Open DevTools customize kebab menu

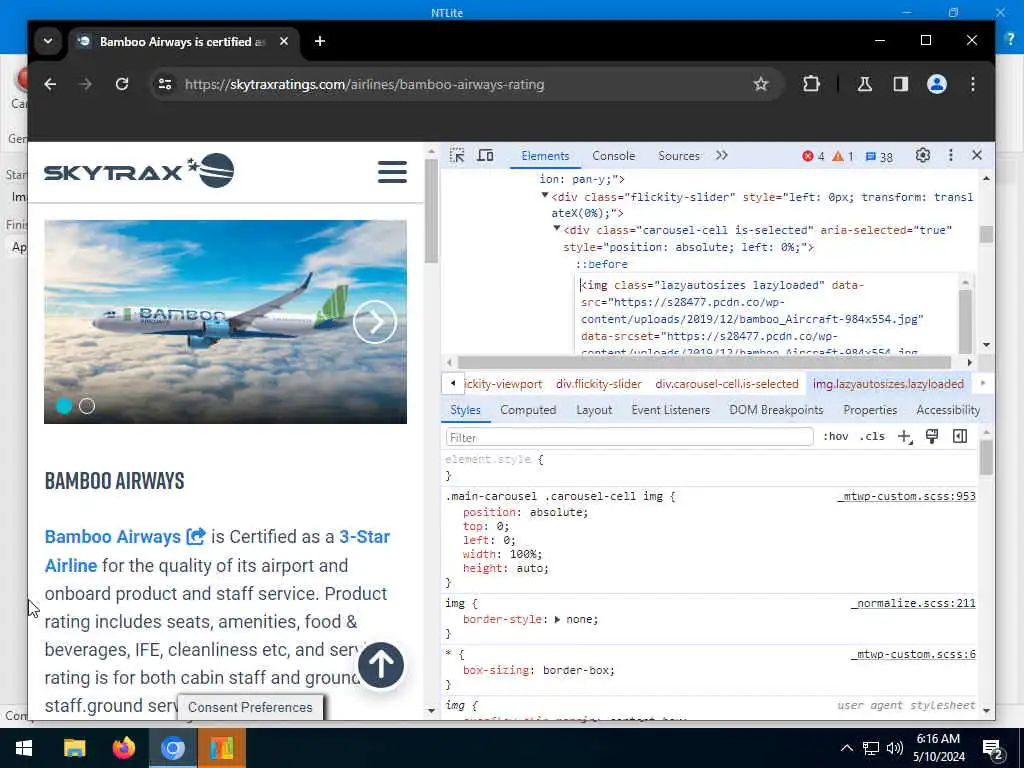[951, 155]
